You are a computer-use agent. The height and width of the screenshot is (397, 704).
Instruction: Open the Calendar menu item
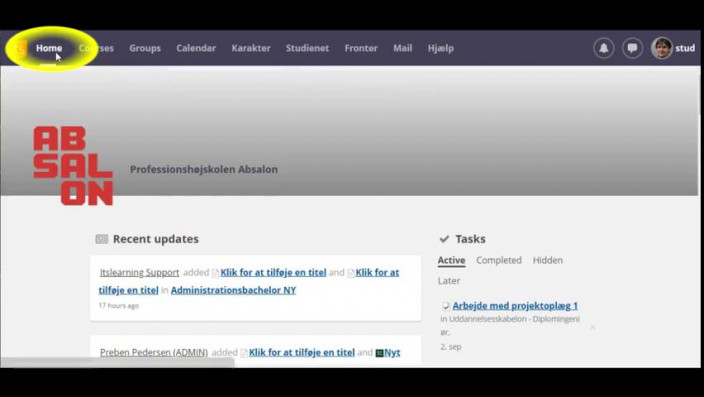tap(196, 48)
